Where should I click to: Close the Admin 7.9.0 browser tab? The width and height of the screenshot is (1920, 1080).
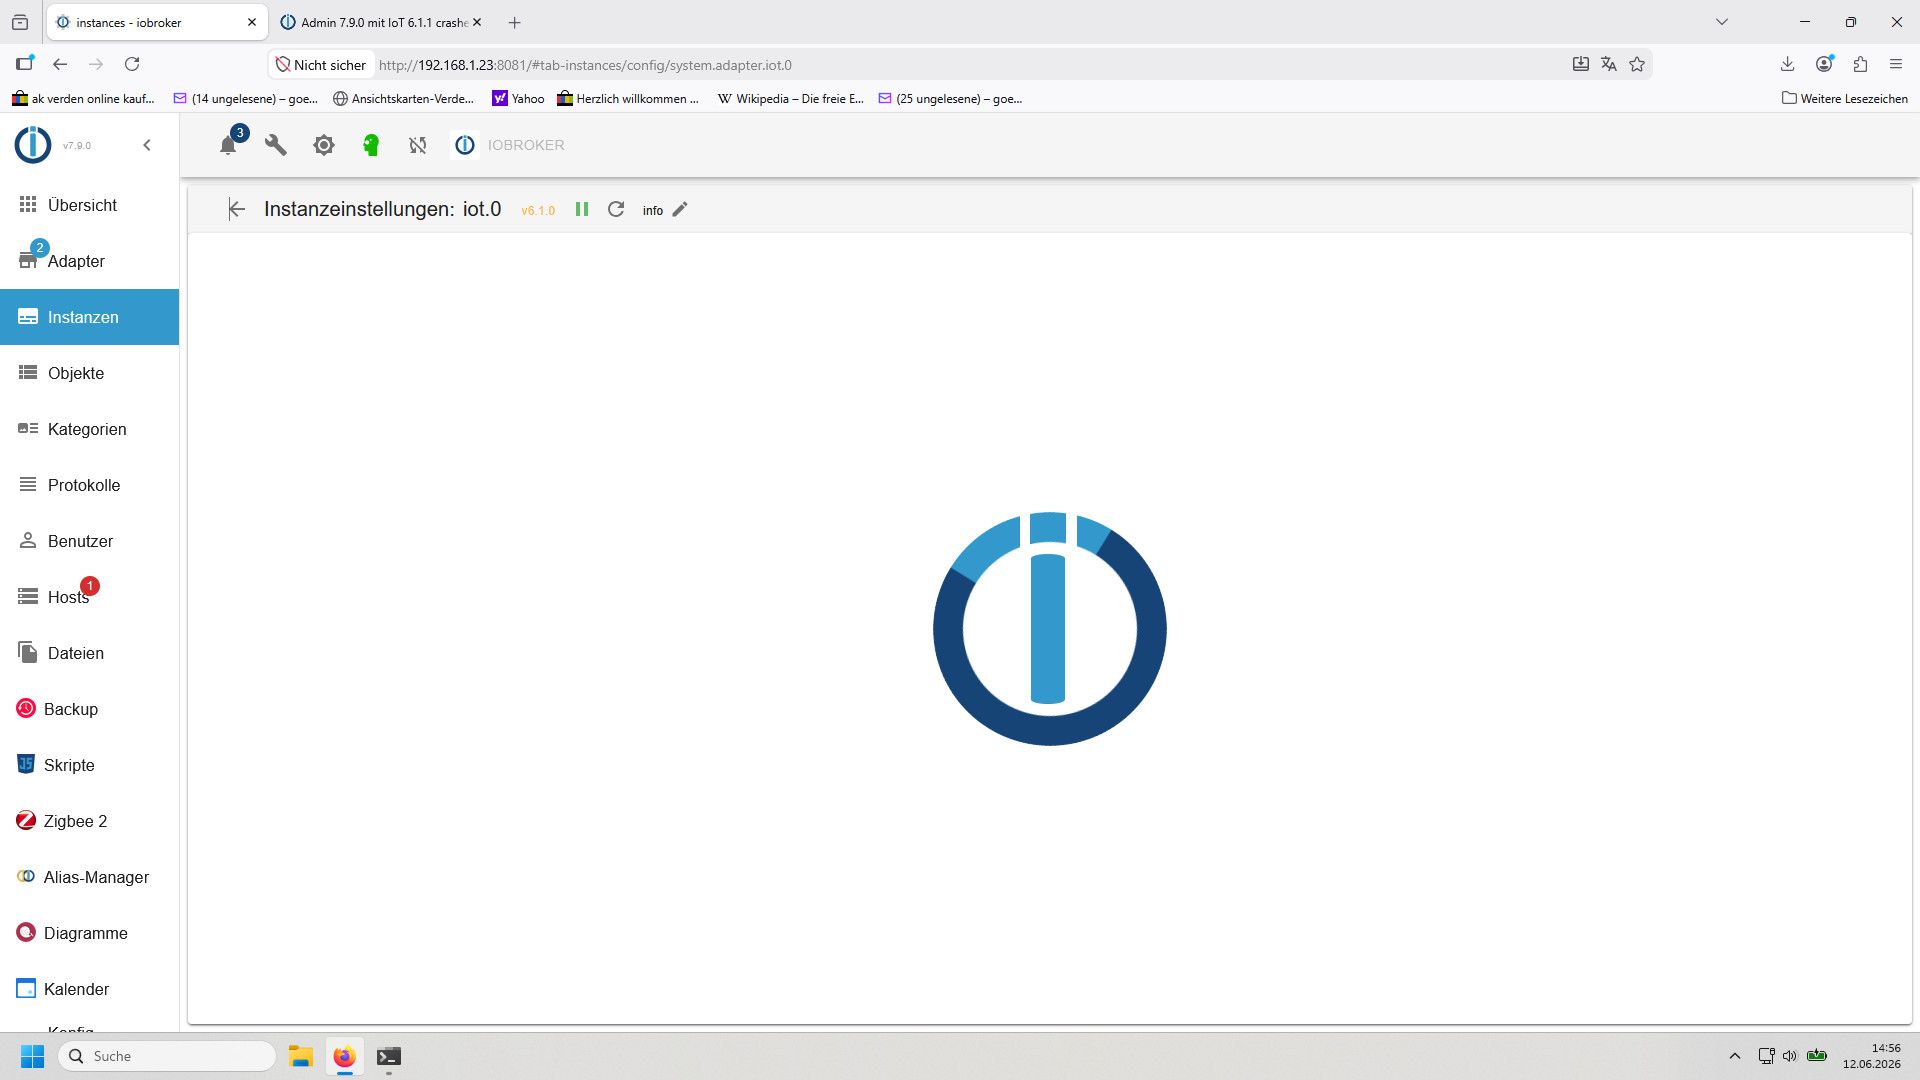click(x=477, y=22)
